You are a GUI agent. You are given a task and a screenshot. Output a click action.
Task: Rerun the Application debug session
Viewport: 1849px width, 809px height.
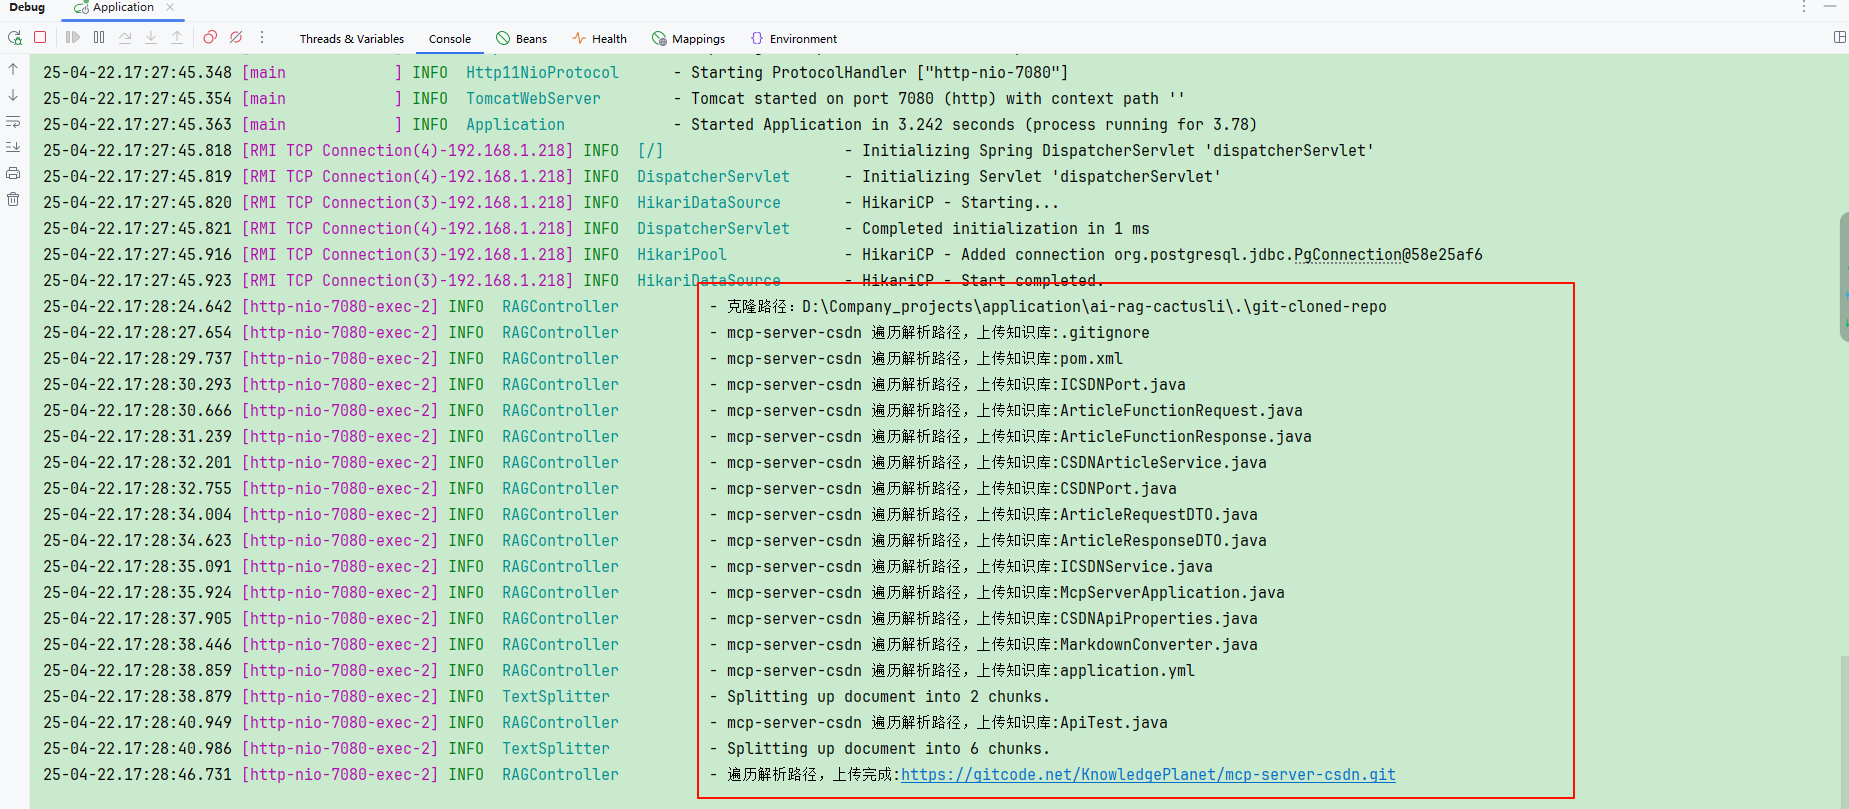[14, 38]
